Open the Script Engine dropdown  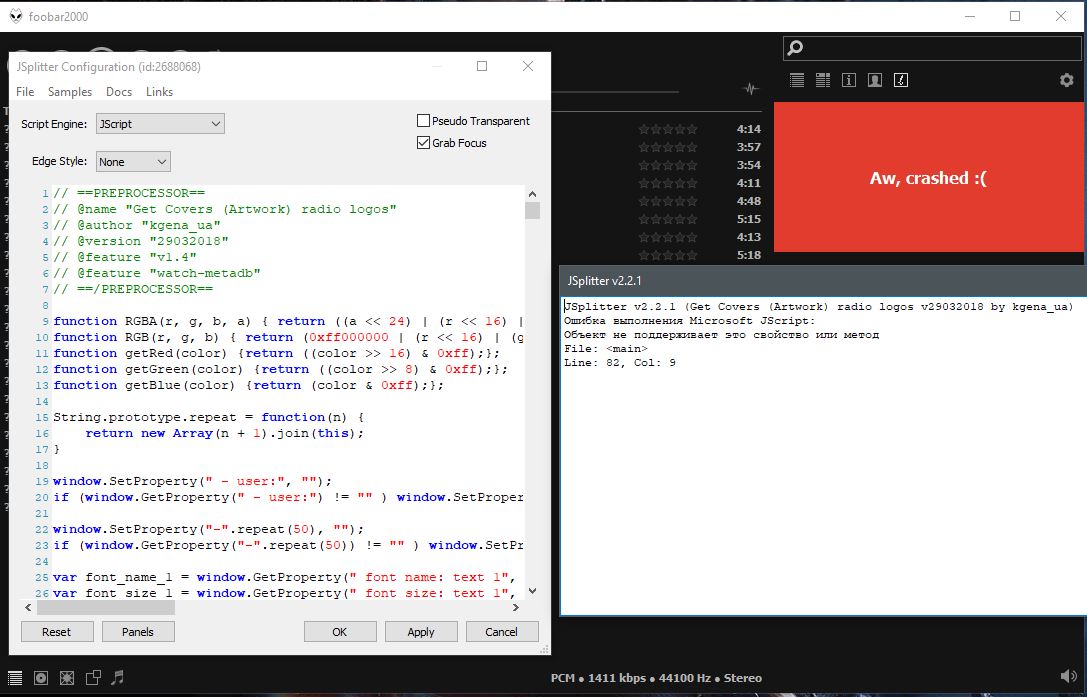point(160,124)
